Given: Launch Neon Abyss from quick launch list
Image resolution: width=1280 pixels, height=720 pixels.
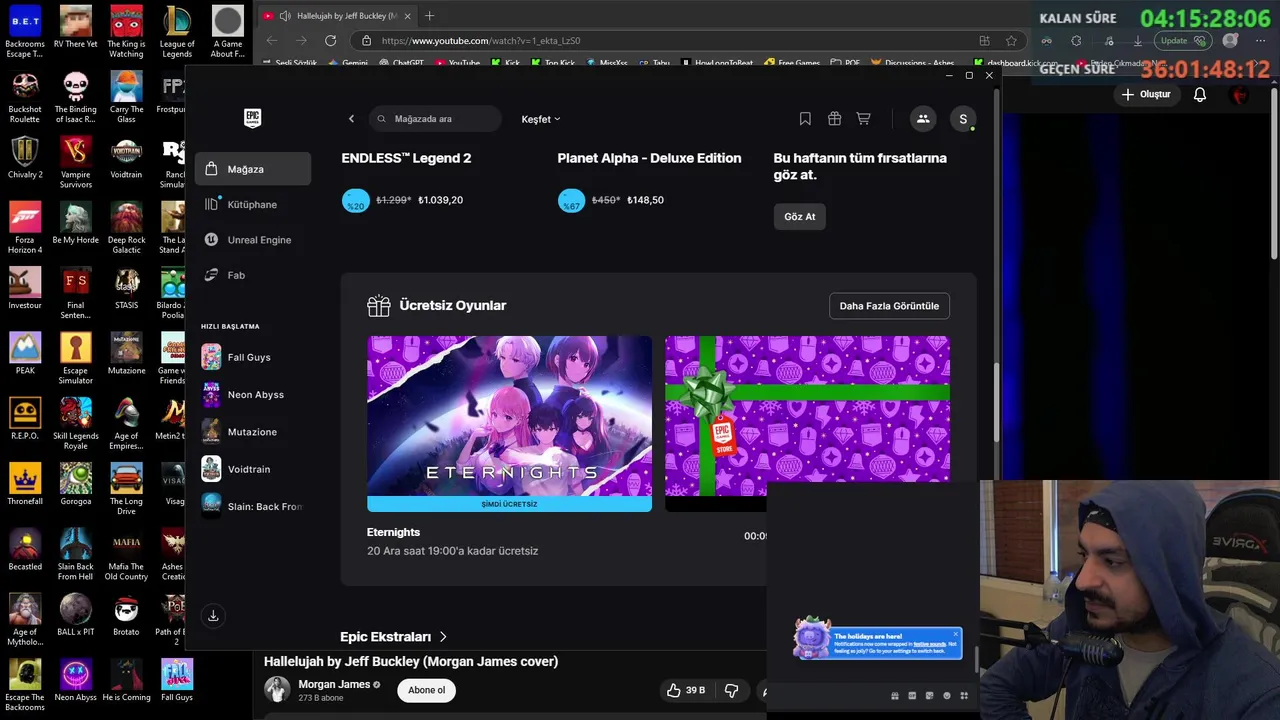Looking at the screenshot, I should point(253,395).
